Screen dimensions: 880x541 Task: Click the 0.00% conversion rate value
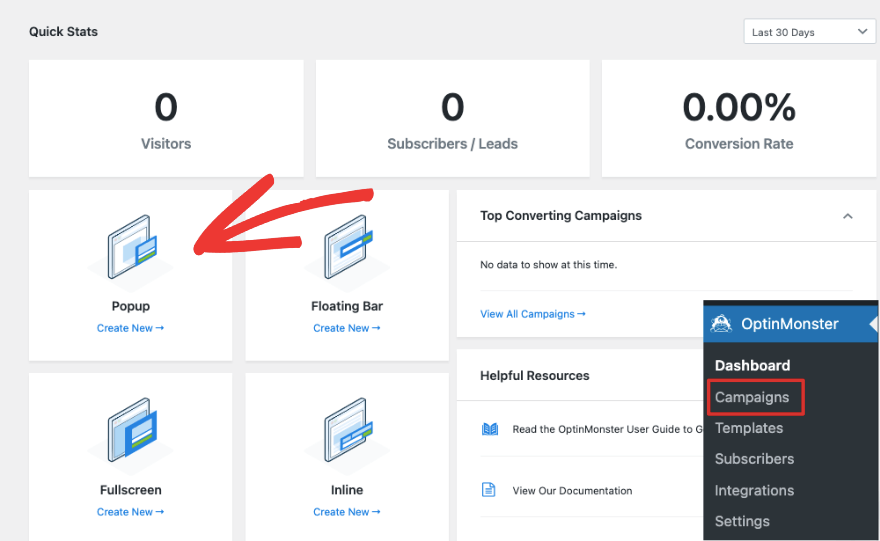pyautogui.click(x=739, y=107)
